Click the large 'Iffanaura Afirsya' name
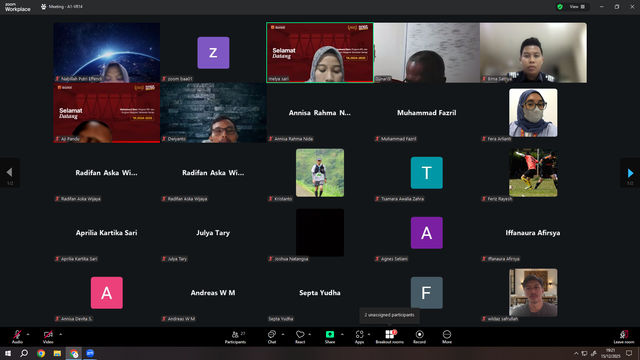This screenshot has height=360, width=640. pyautogui.click(x=533, y=233)
